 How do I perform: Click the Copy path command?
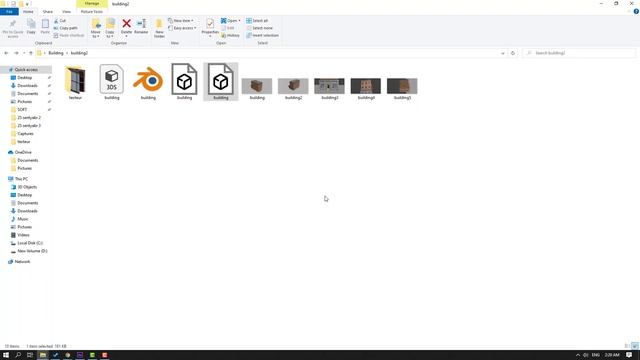[65, 28]
